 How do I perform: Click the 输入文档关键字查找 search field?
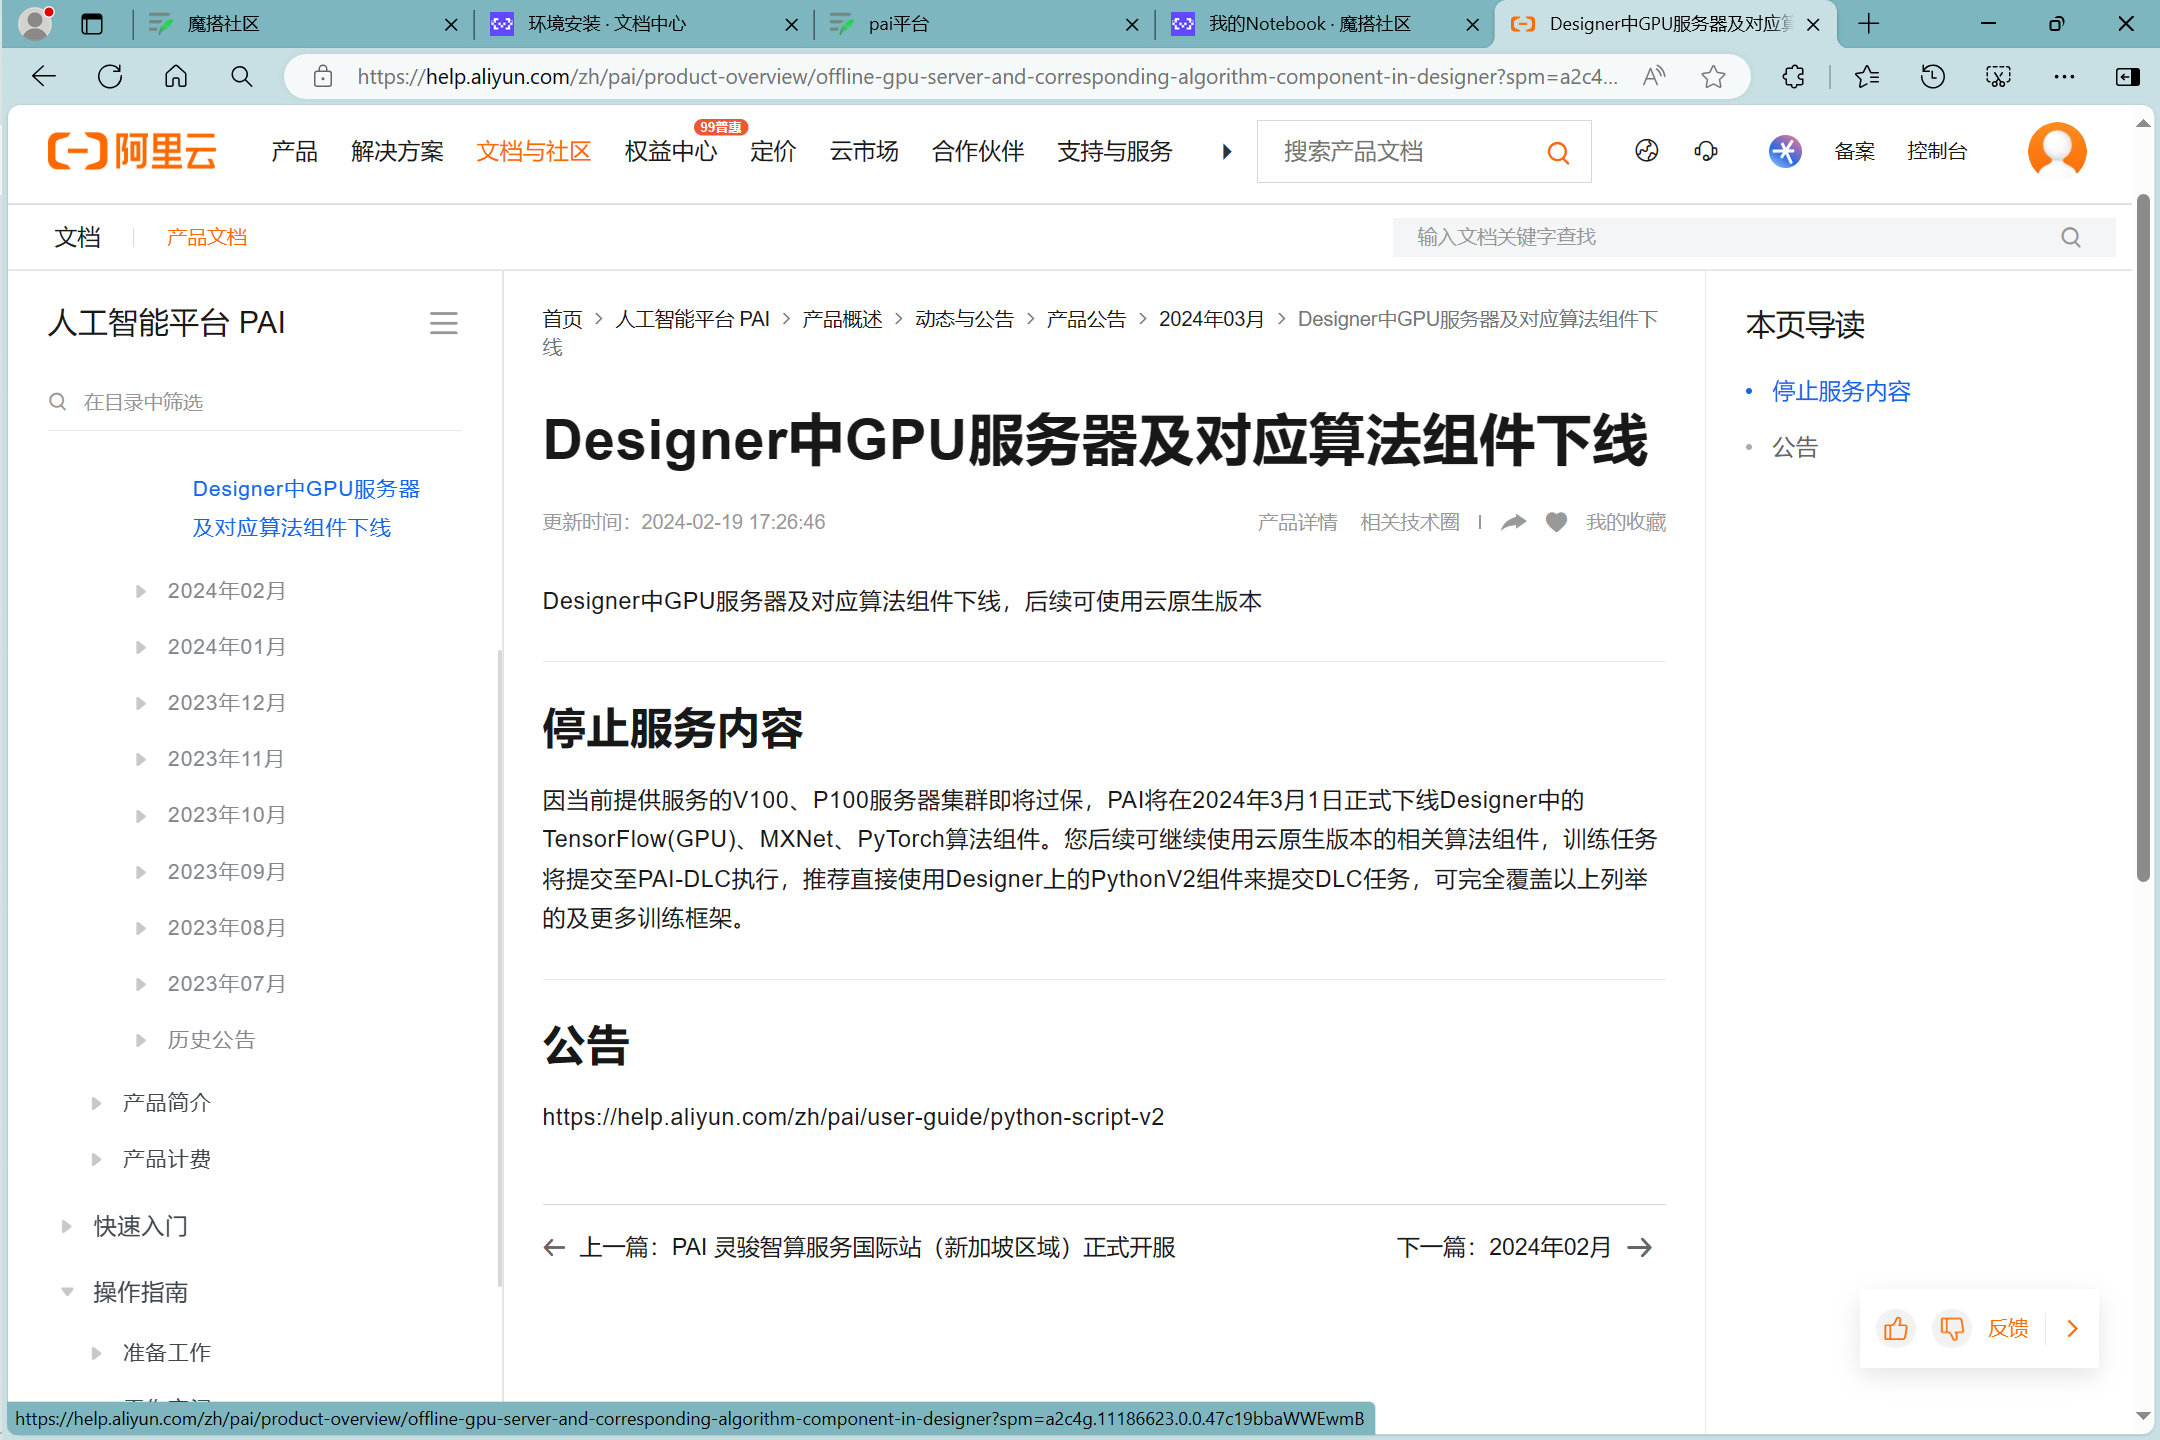point(1754,237)
